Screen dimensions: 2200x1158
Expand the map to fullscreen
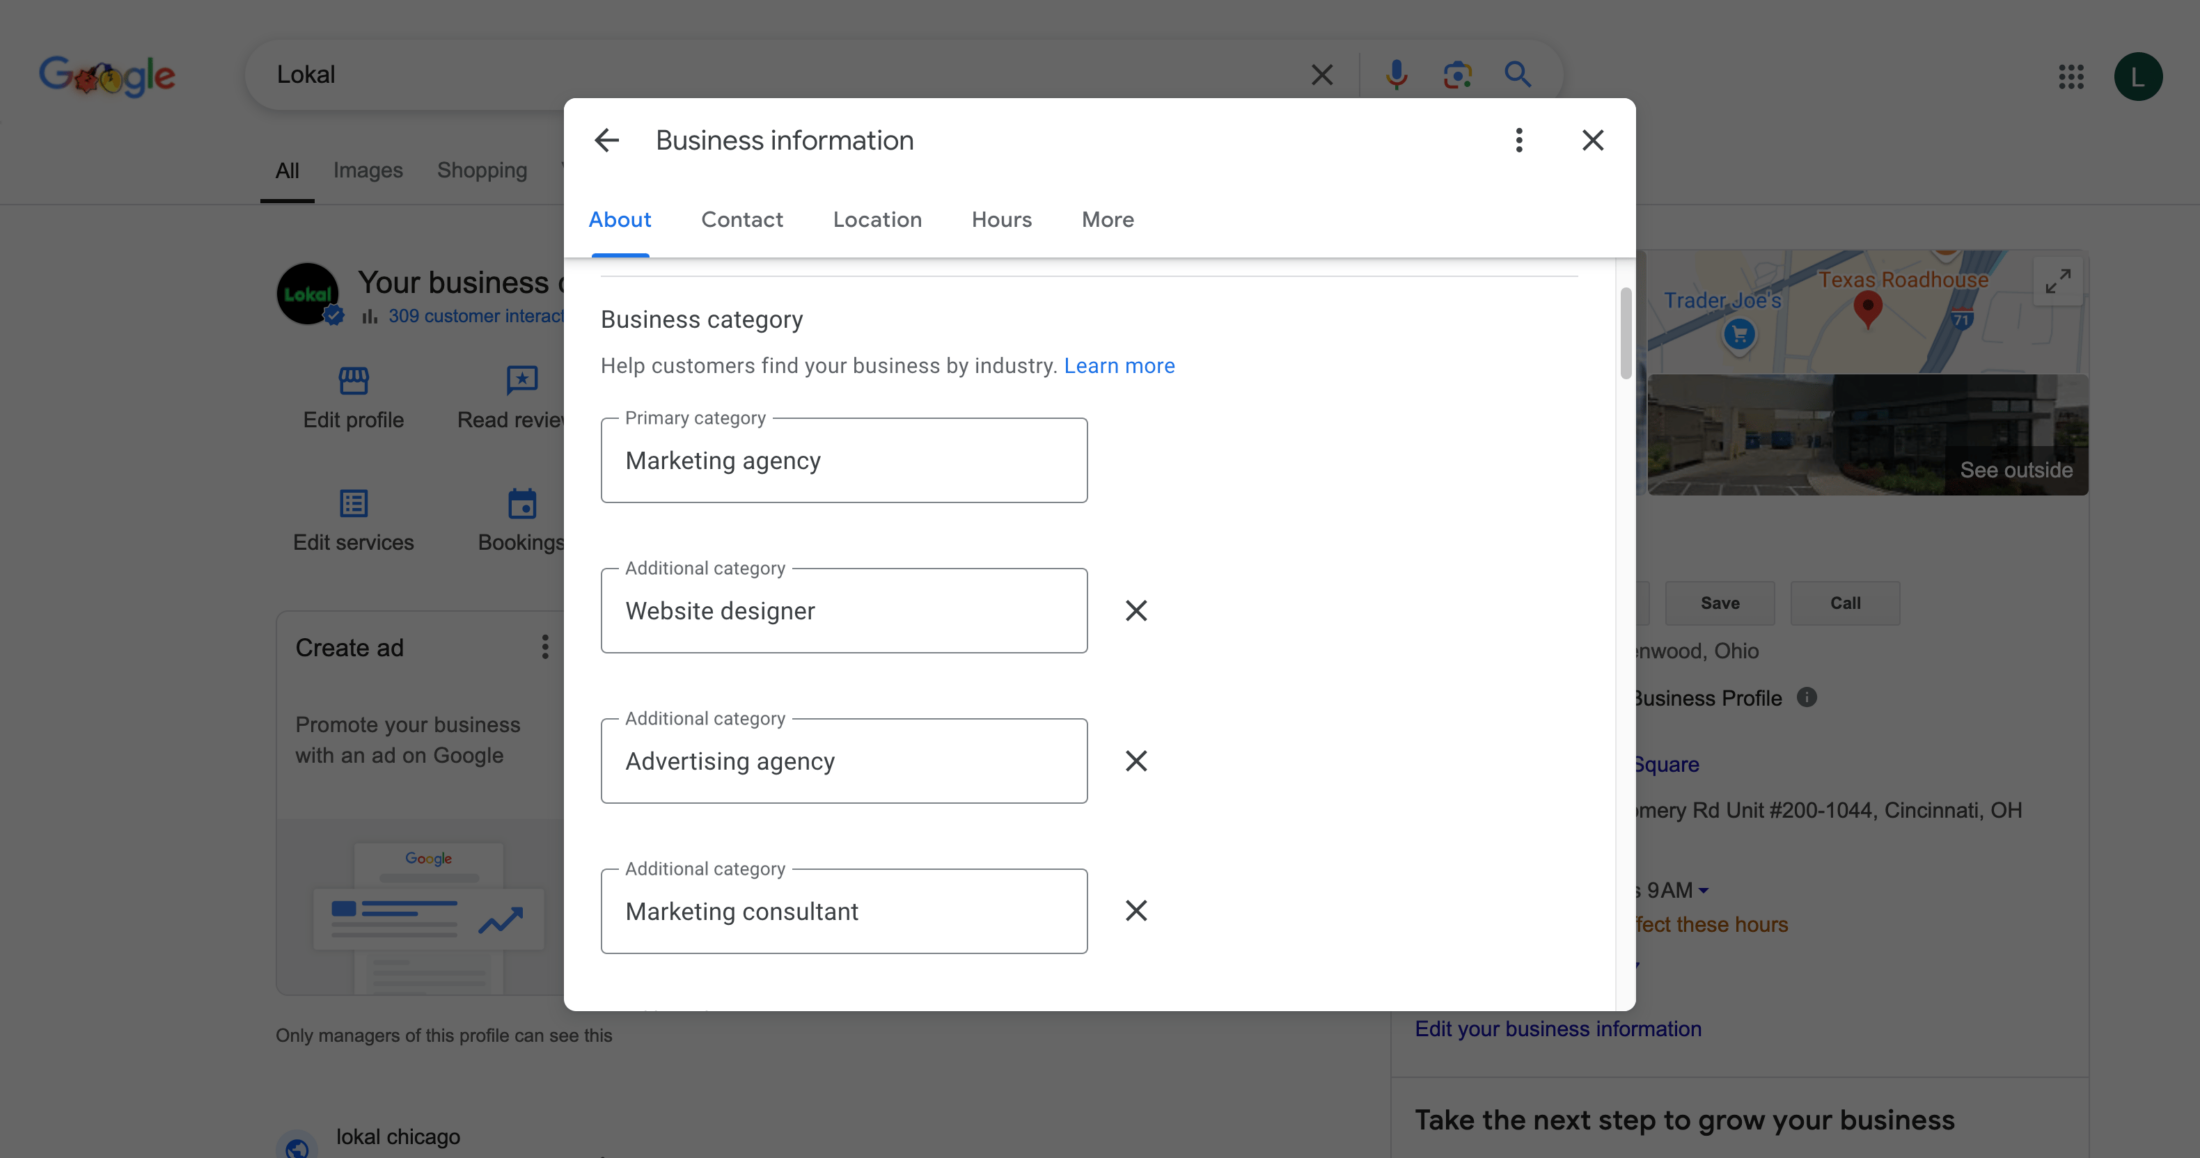2058,282
